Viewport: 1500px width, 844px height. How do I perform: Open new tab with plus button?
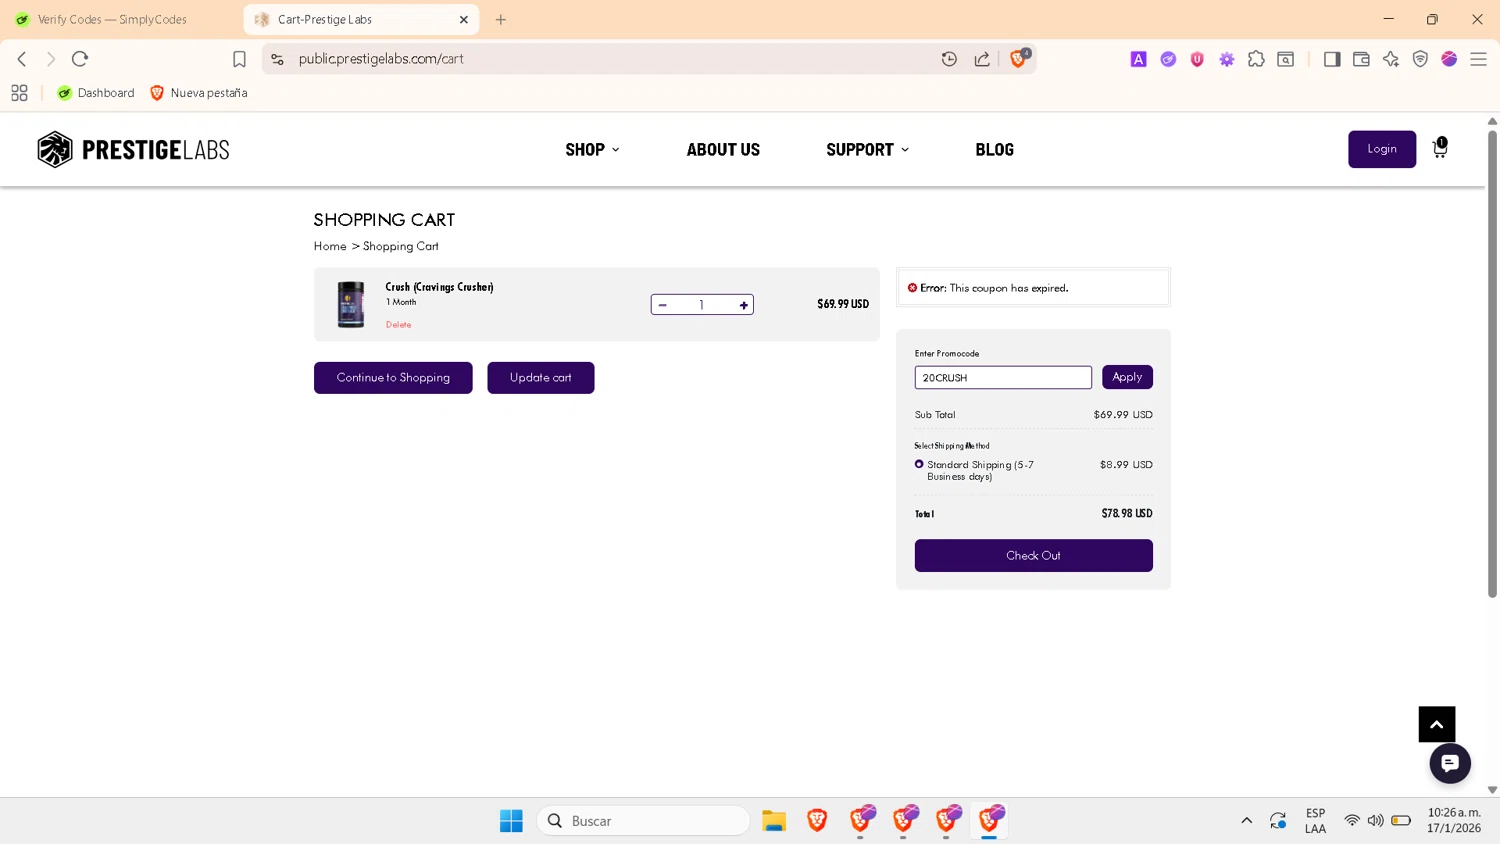point(501,19)
